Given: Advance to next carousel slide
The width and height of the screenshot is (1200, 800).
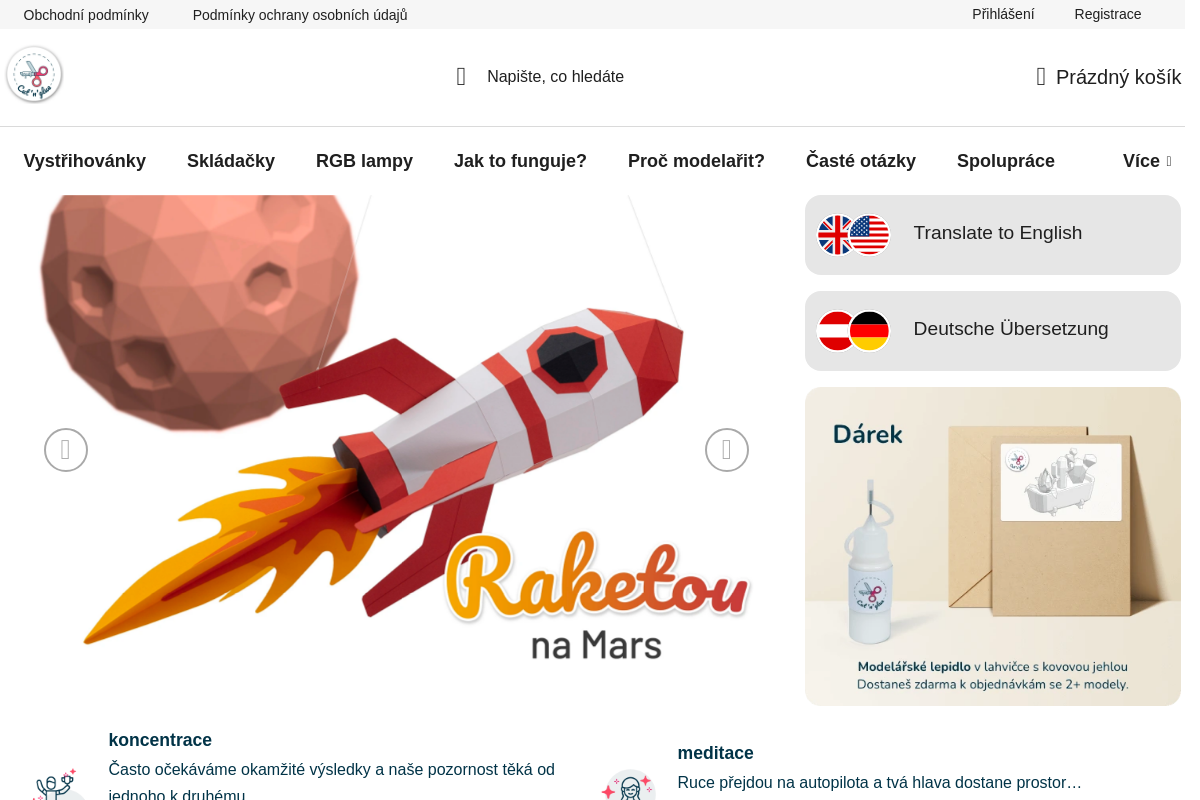Looking at the screenshot, I should pos(727,450).
